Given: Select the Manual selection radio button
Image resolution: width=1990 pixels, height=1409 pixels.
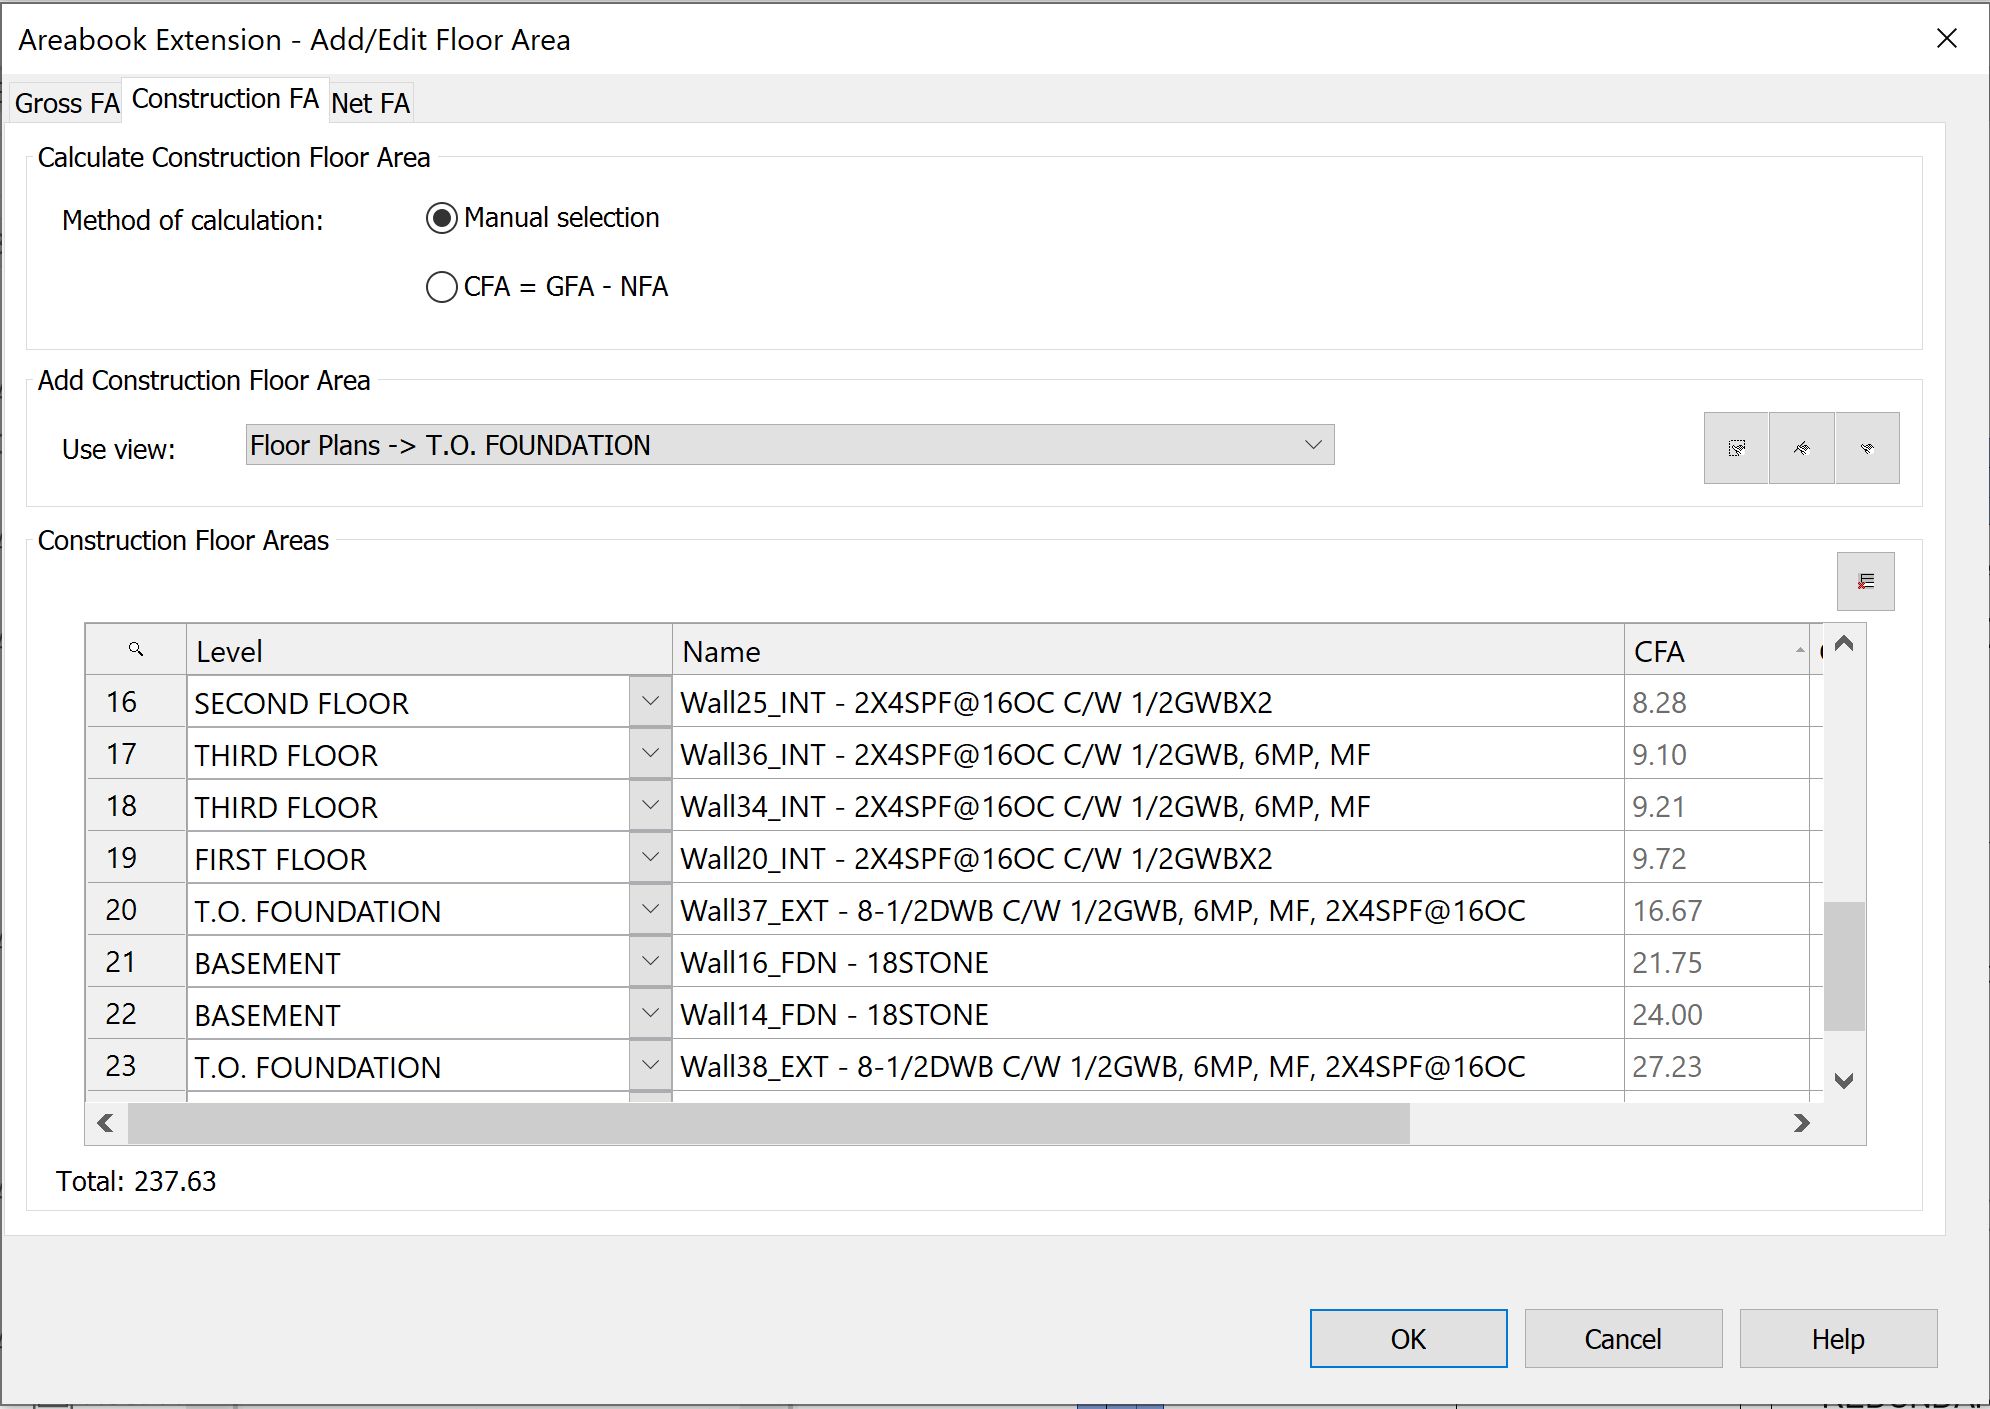Looking at the screenshot, I should pos(441,218).
